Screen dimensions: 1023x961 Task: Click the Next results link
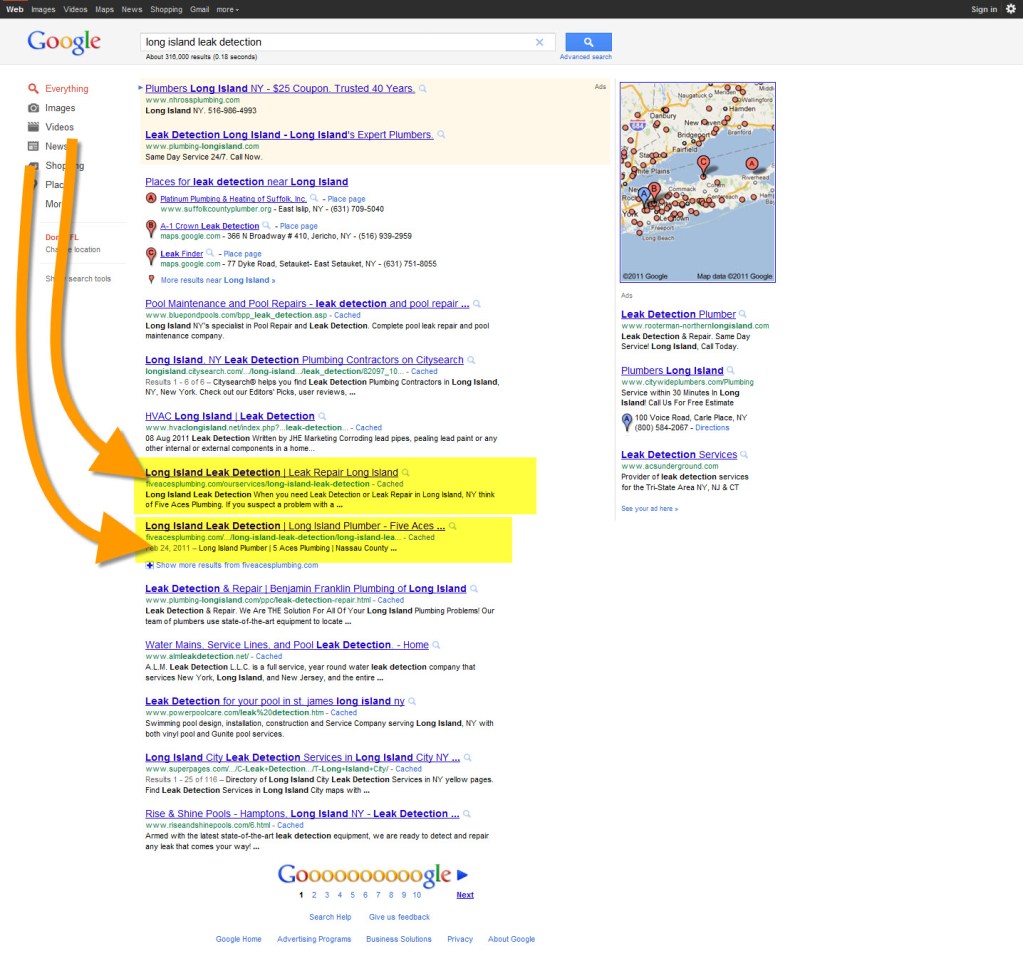pyautogui.click(x=465, y=895)
